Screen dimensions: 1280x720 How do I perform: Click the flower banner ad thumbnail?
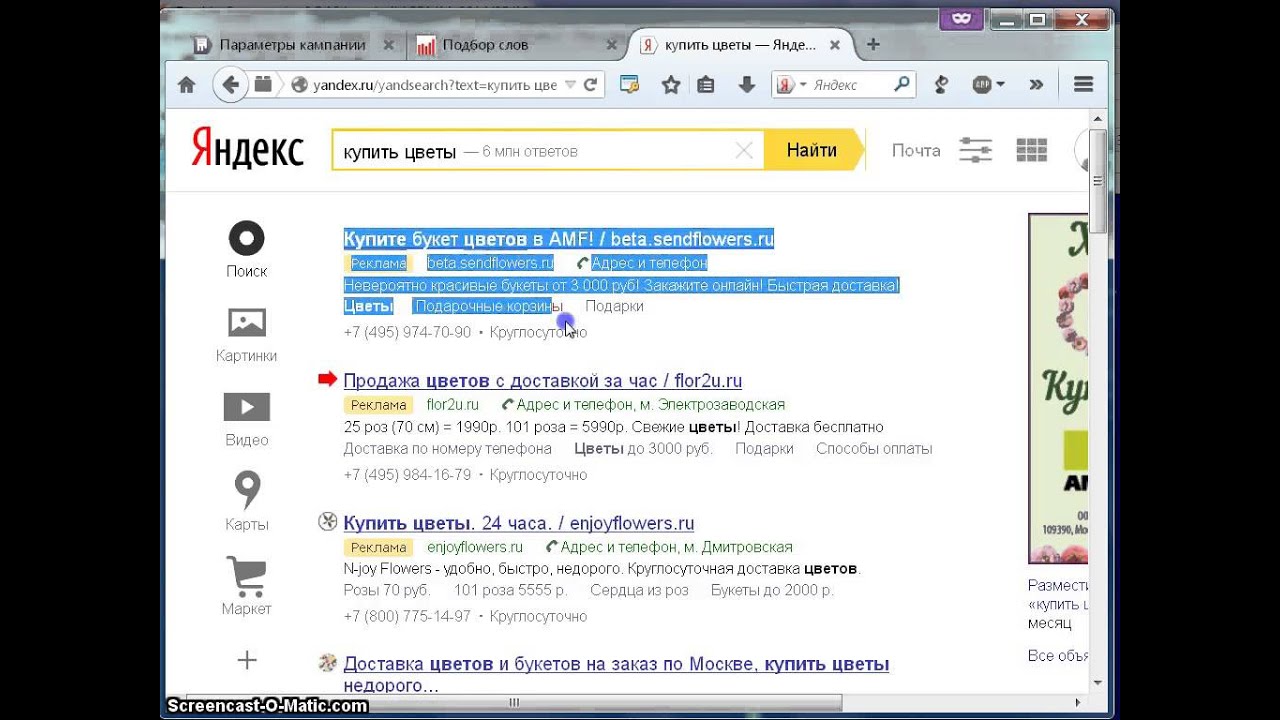tap(1058, 388)
